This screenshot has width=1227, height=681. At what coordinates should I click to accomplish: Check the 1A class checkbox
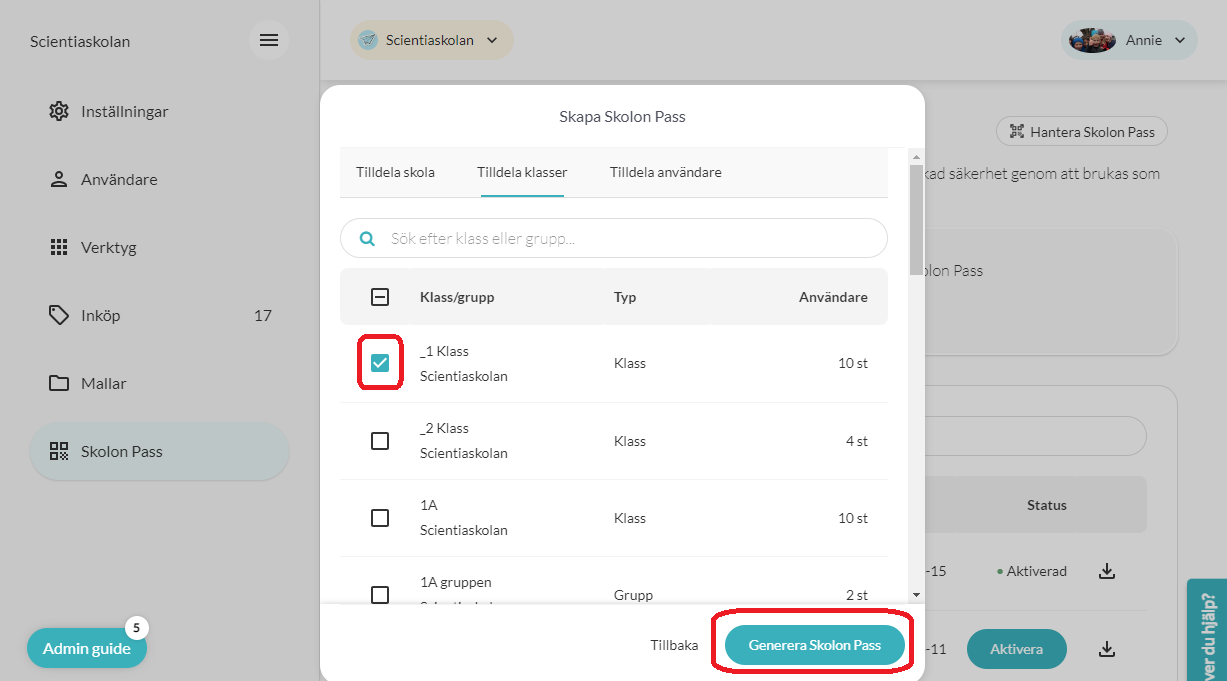click(380, 518)
